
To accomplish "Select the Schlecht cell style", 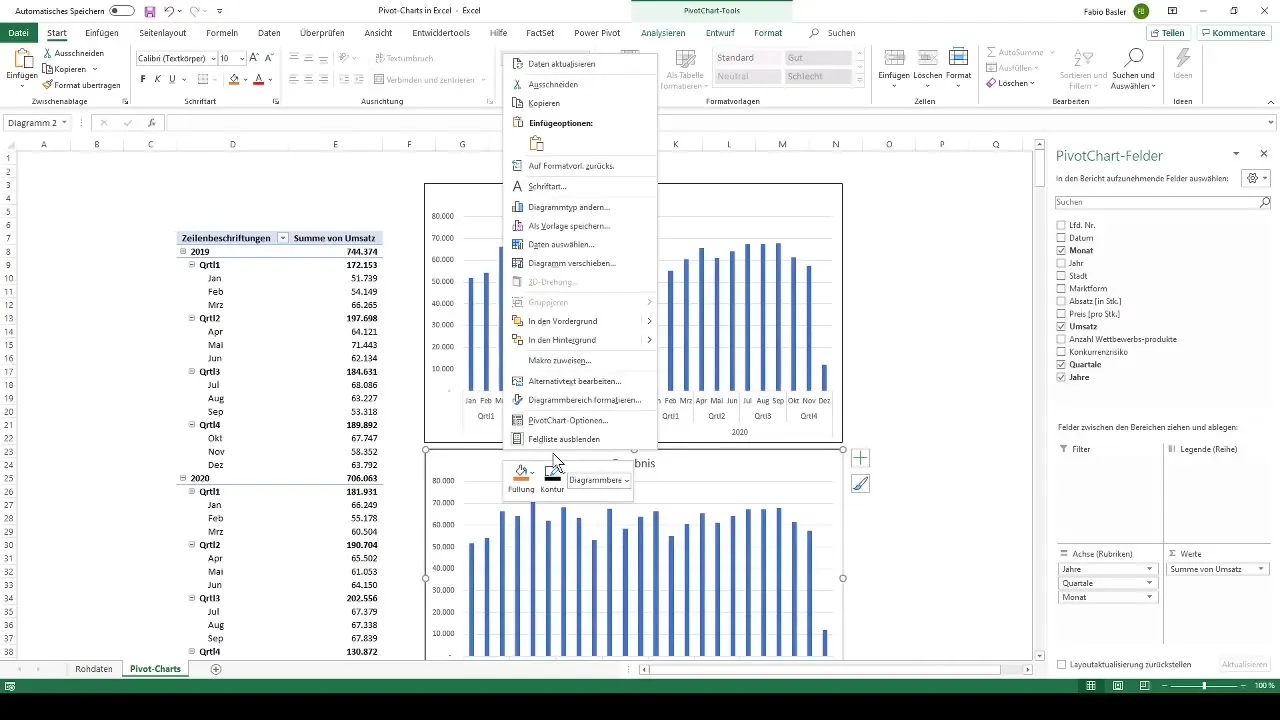I will point(818,76).
